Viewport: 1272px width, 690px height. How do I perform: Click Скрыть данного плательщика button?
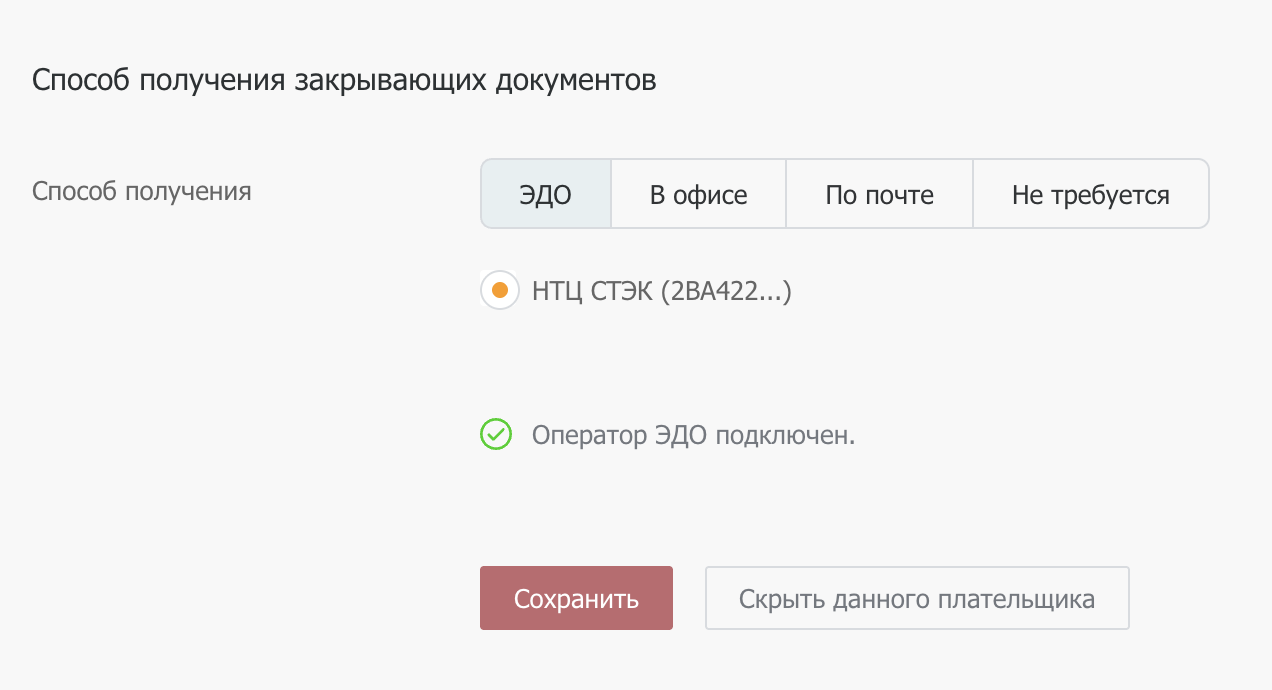(x=917, y=598)
